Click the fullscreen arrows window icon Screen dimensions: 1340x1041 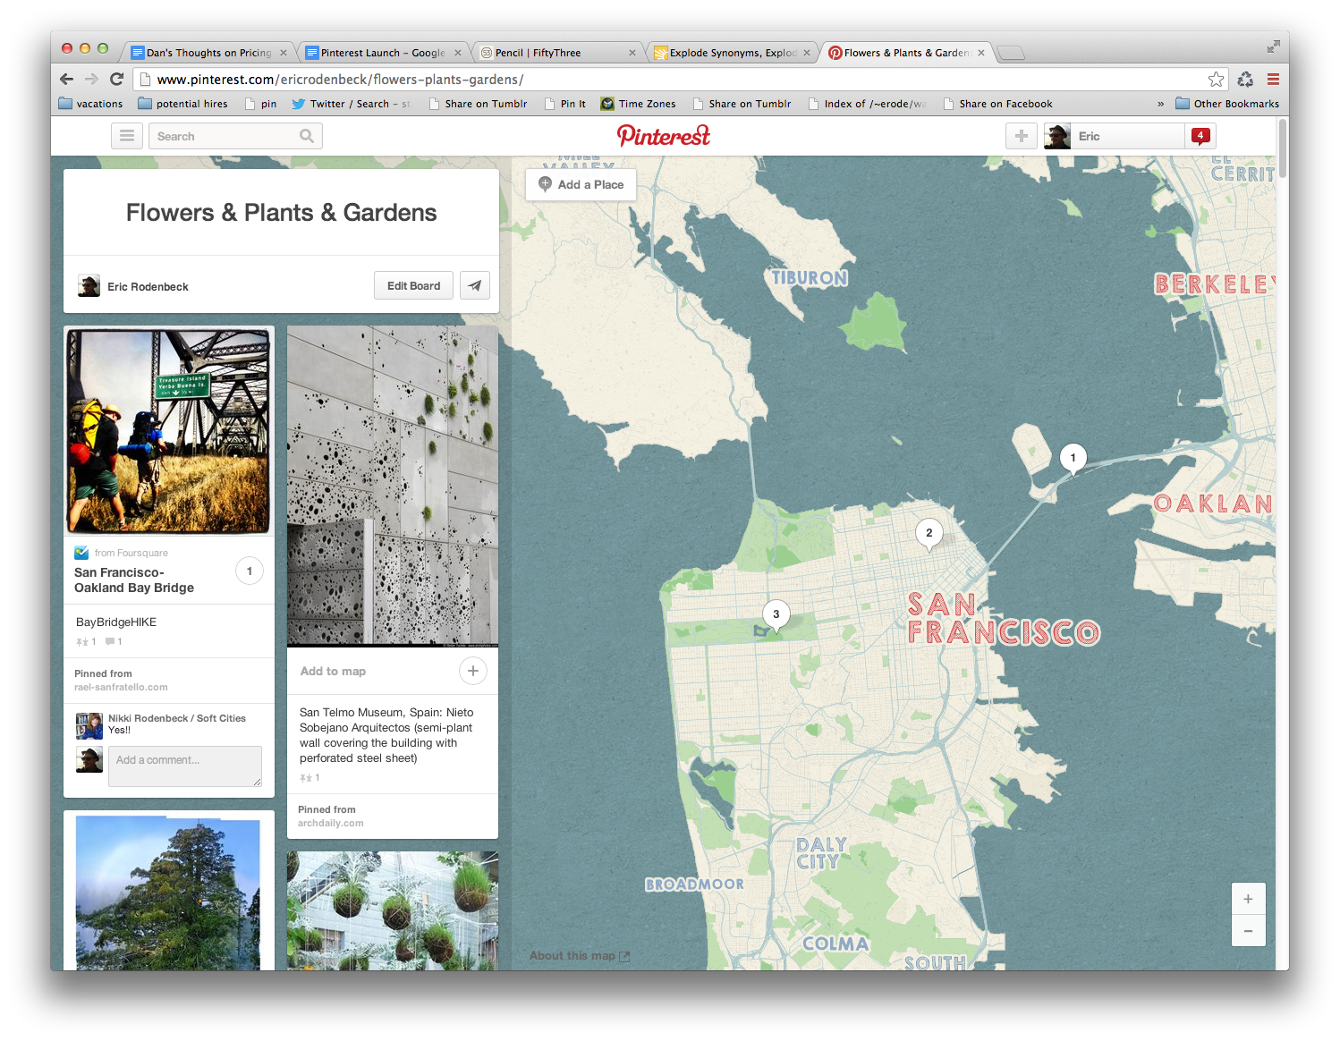1273,47
